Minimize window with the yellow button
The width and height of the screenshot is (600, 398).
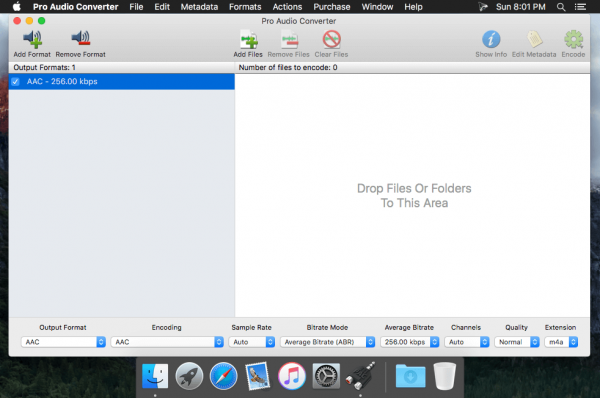coord(29,21)
